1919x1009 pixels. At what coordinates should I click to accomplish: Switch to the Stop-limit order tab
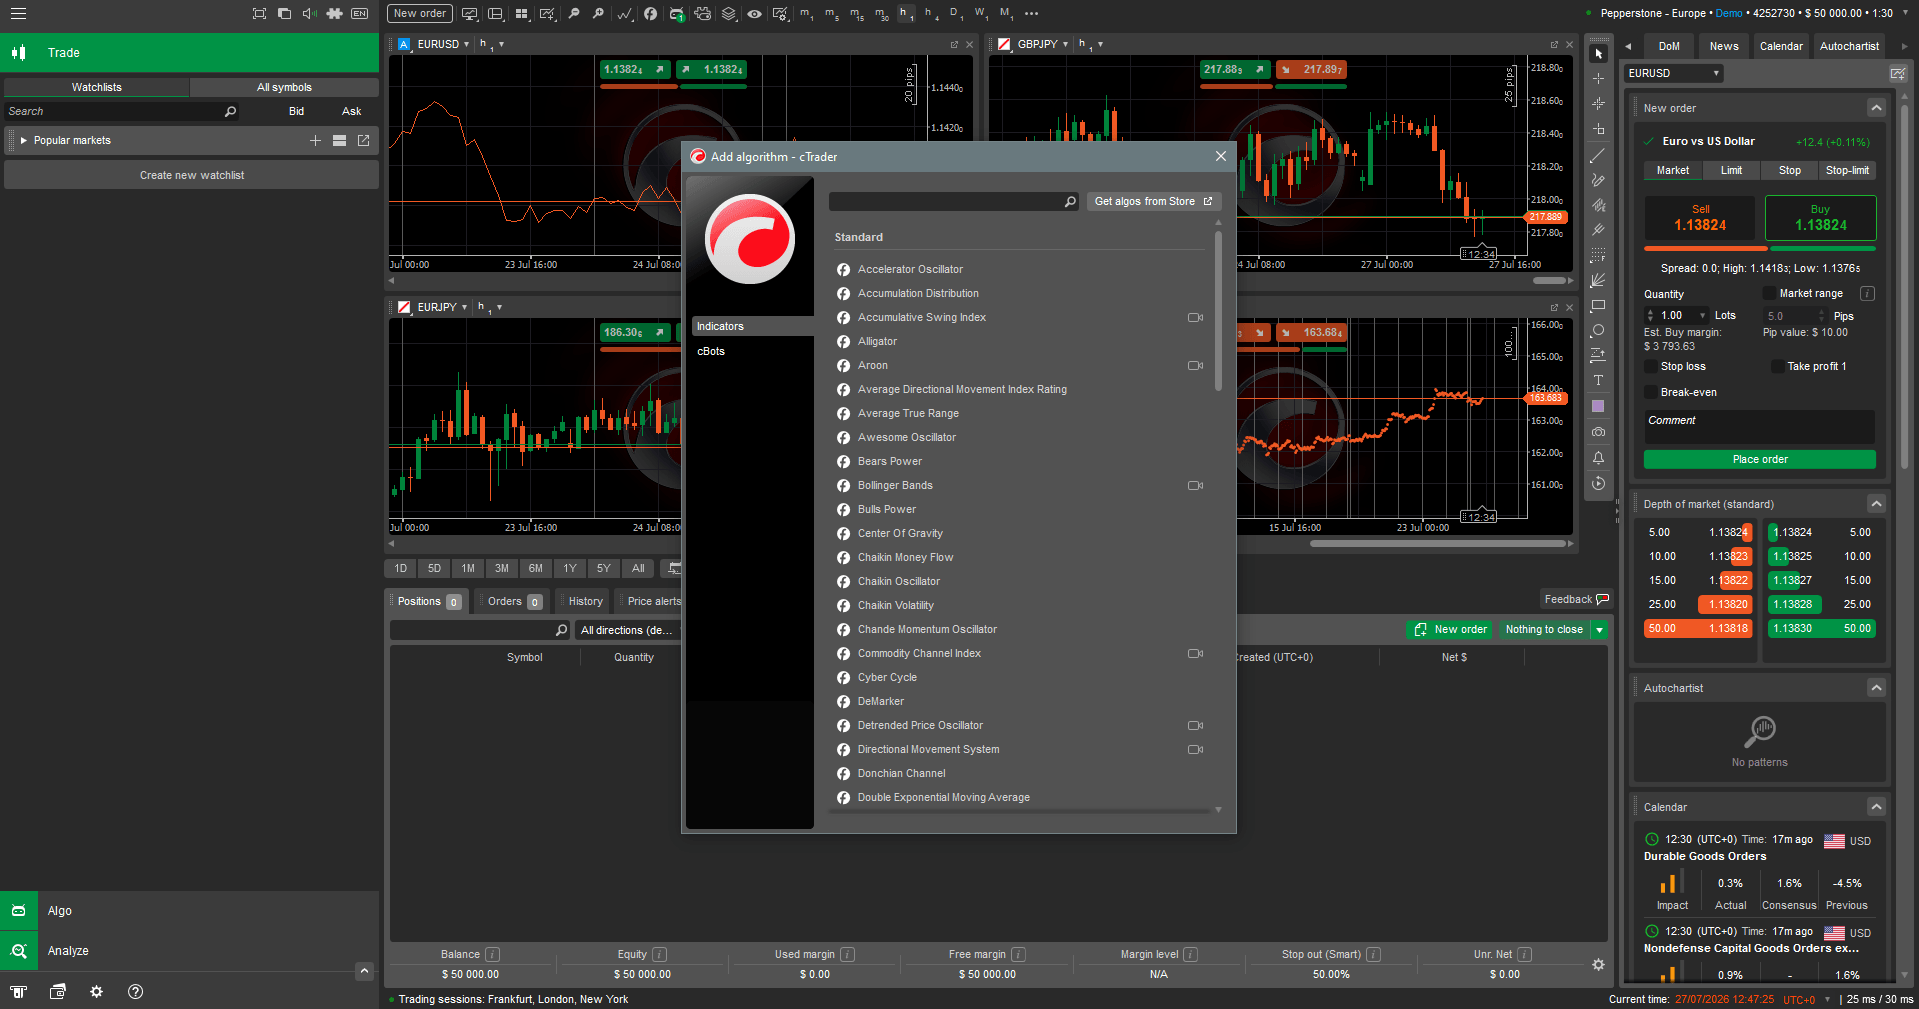(1847, 171)
